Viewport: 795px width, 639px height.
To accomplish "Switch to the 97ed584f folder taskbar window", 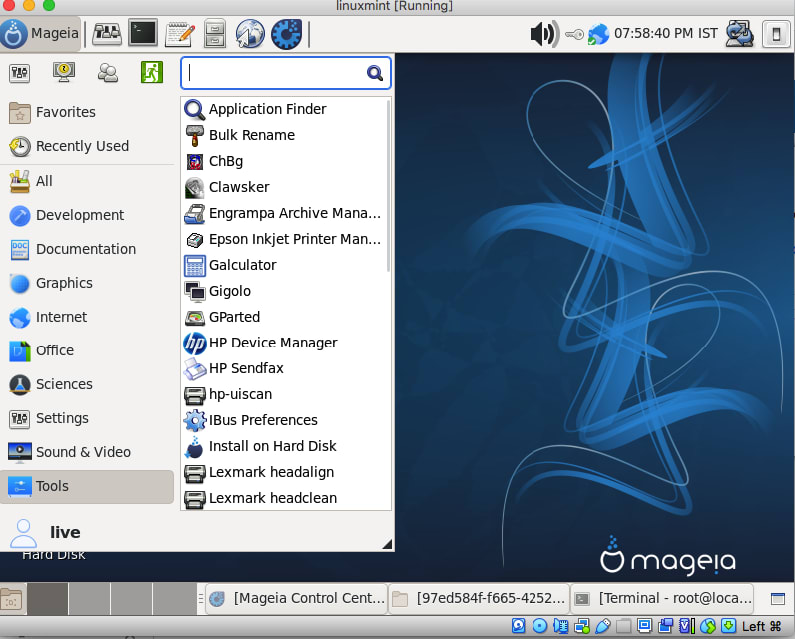I will (479, 599).
